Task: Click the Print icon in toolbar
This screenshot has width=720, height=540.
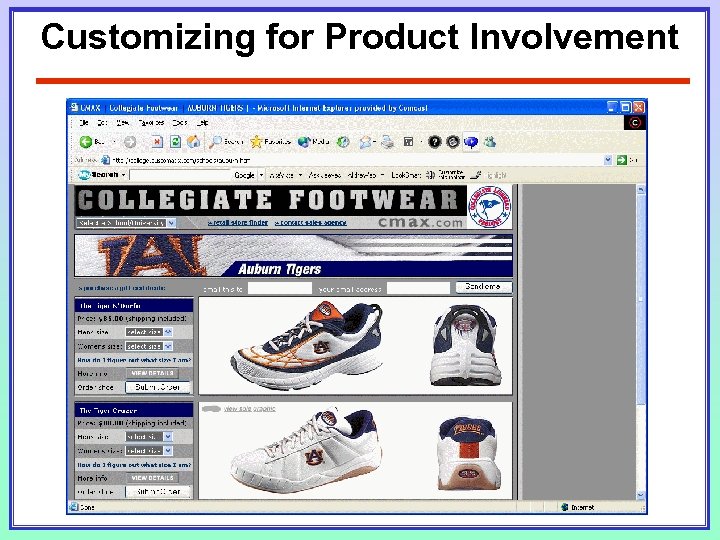Action: (388, 142)
